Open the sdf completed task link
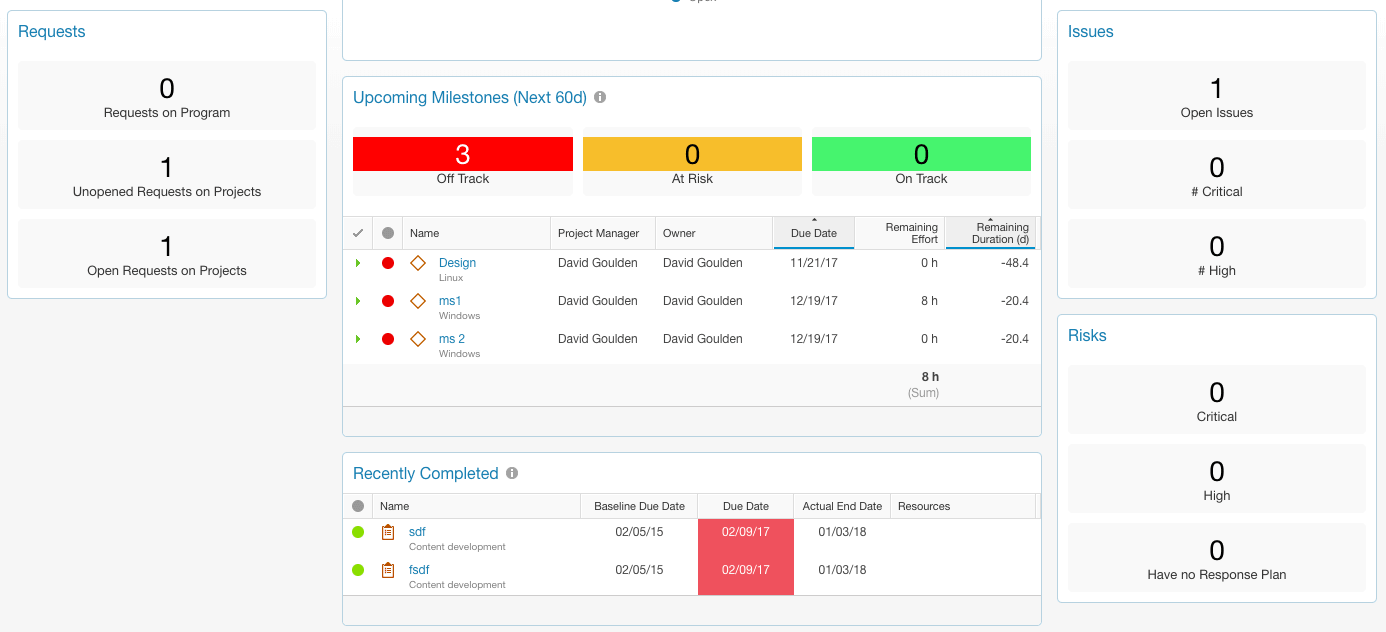1386x632 pixels. (x=416, y=531)
